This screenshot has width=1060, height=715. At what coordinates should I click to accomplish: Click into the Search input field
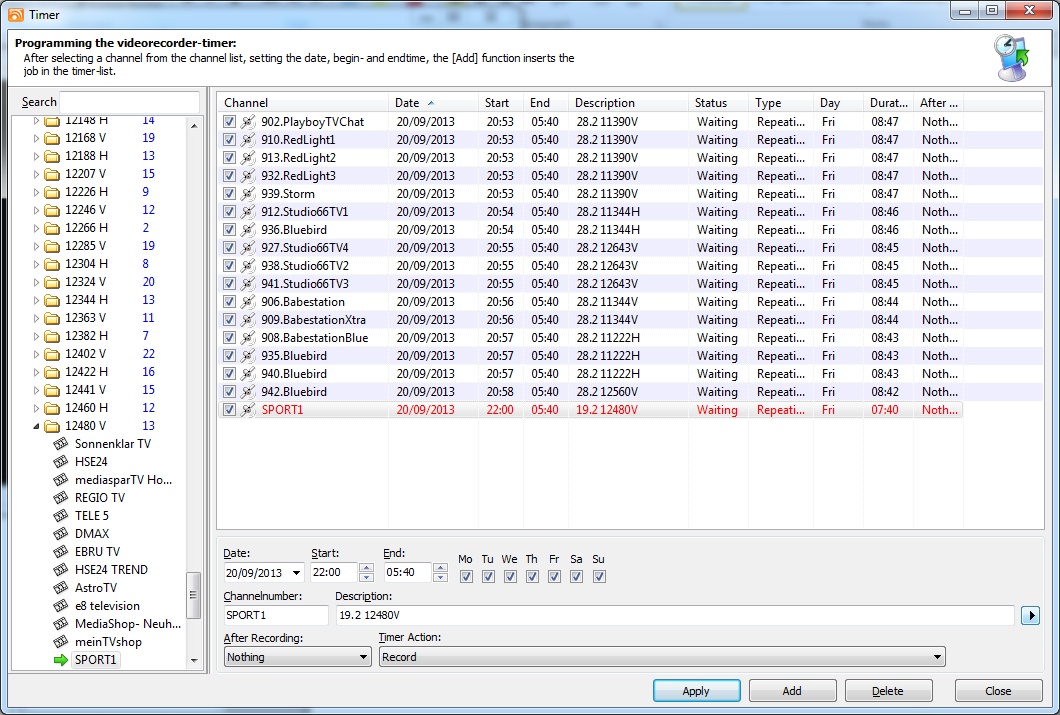pos(130,102)
